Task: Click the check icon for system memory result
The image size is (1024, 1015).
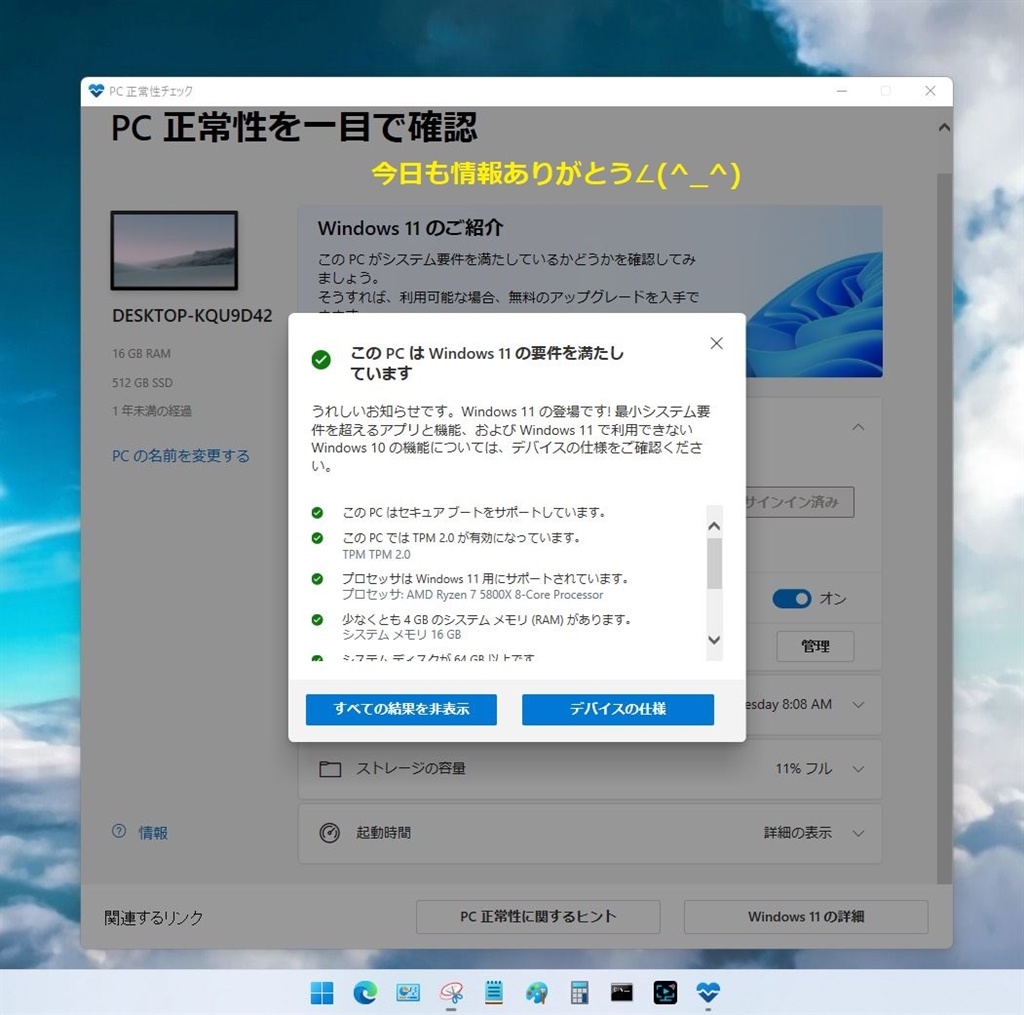Action: [317, 620]
